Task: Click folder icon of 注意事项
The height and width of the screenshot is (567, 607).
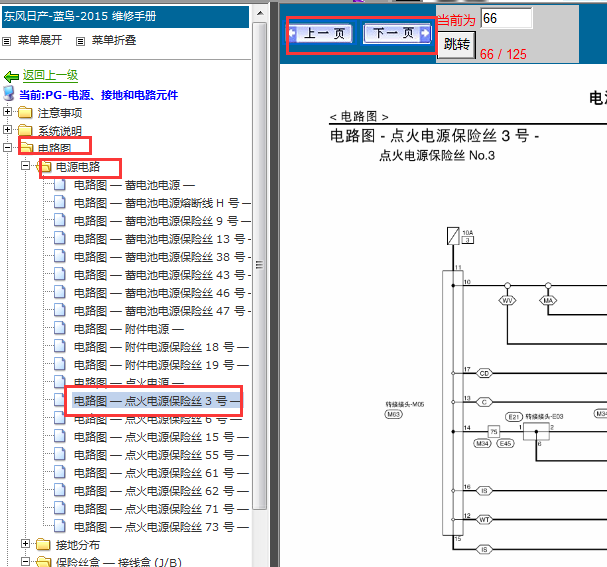Action: [25, 112]
